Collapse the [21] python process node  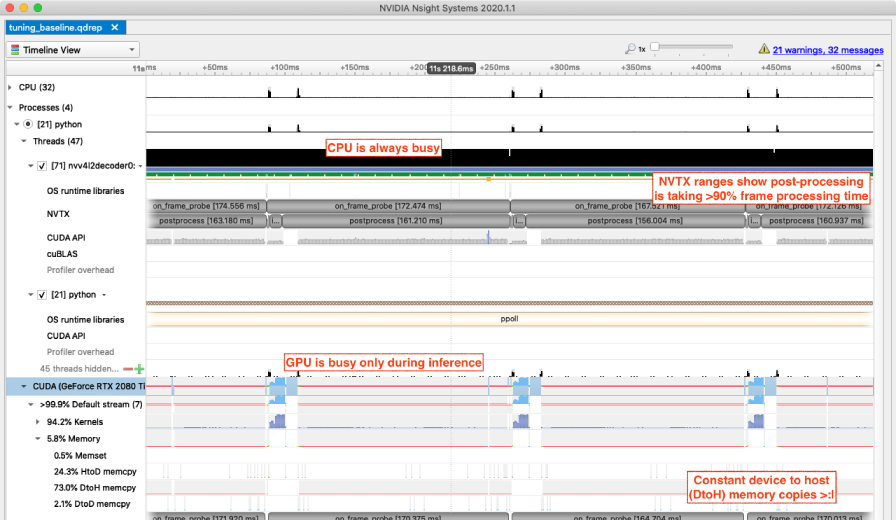(17, 124)
